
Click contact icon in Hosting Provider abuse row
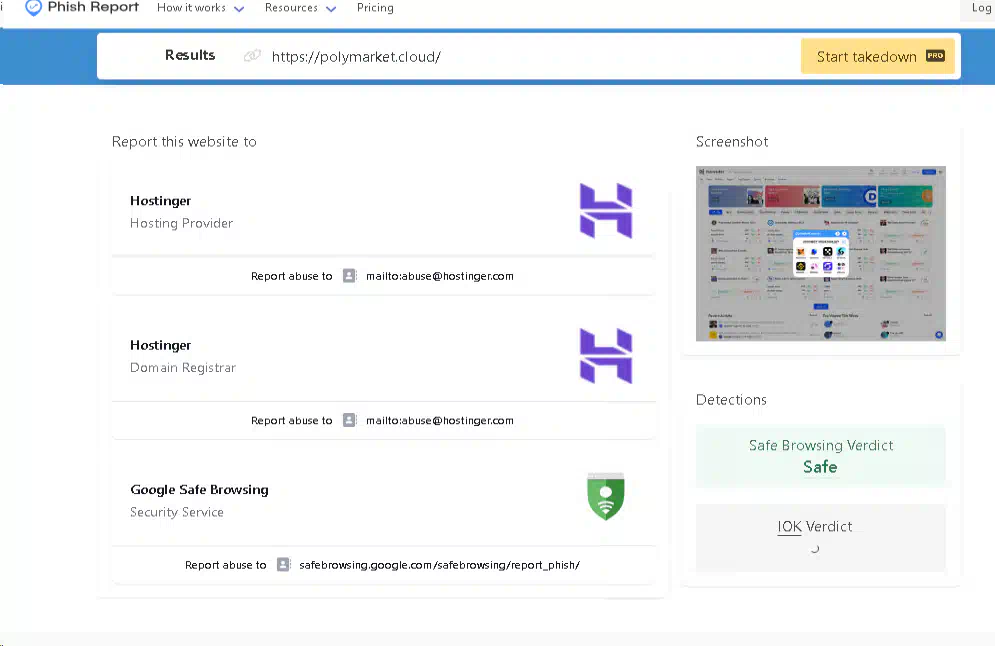[349, 275]
